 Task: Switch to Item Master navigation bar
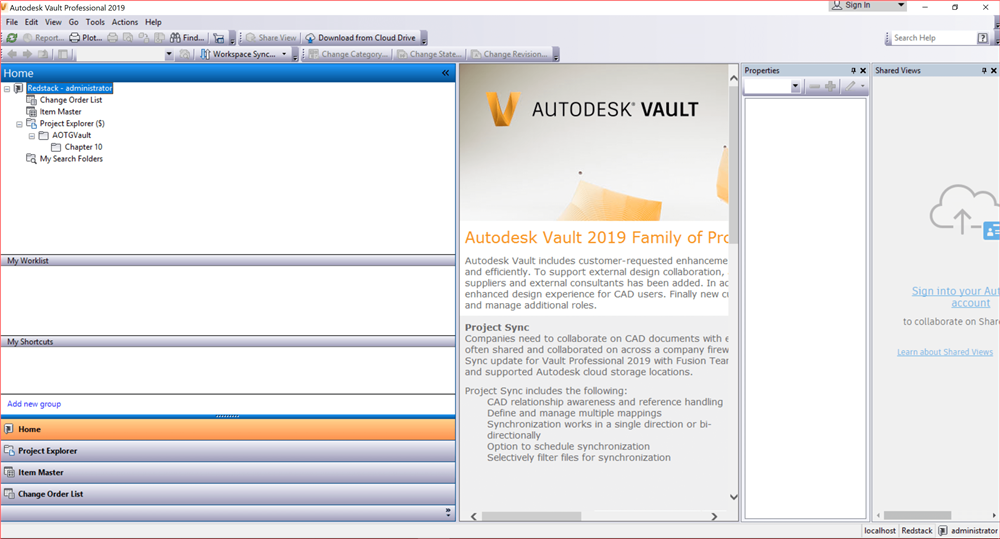(228, 473)
